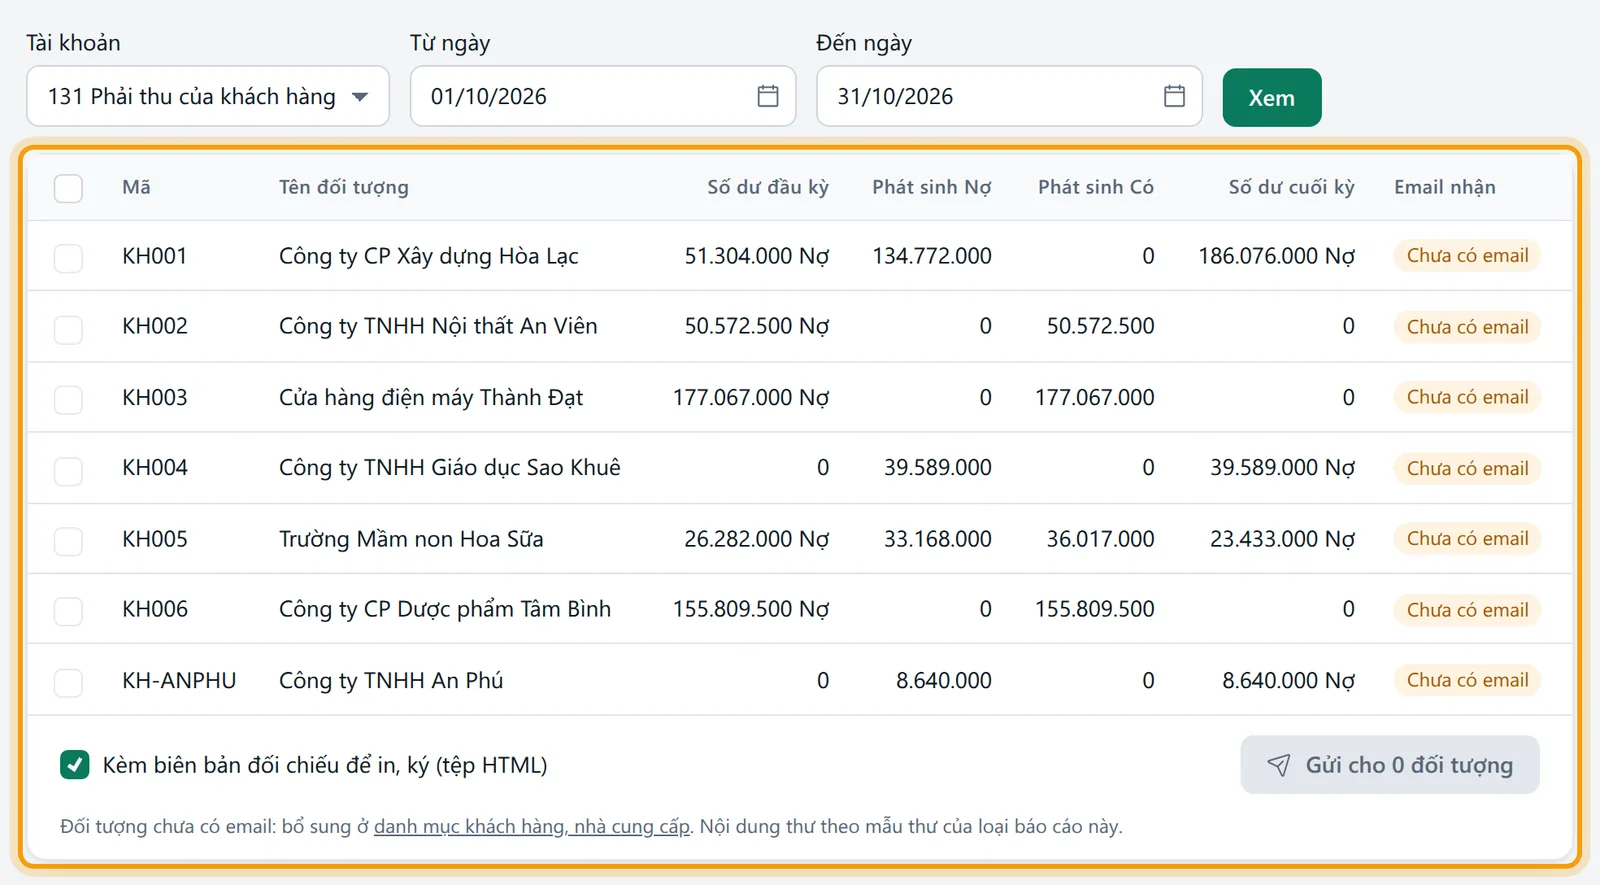
Task: Click Trường Mầm non Hoa Sữa
Action: pos(411,539)
